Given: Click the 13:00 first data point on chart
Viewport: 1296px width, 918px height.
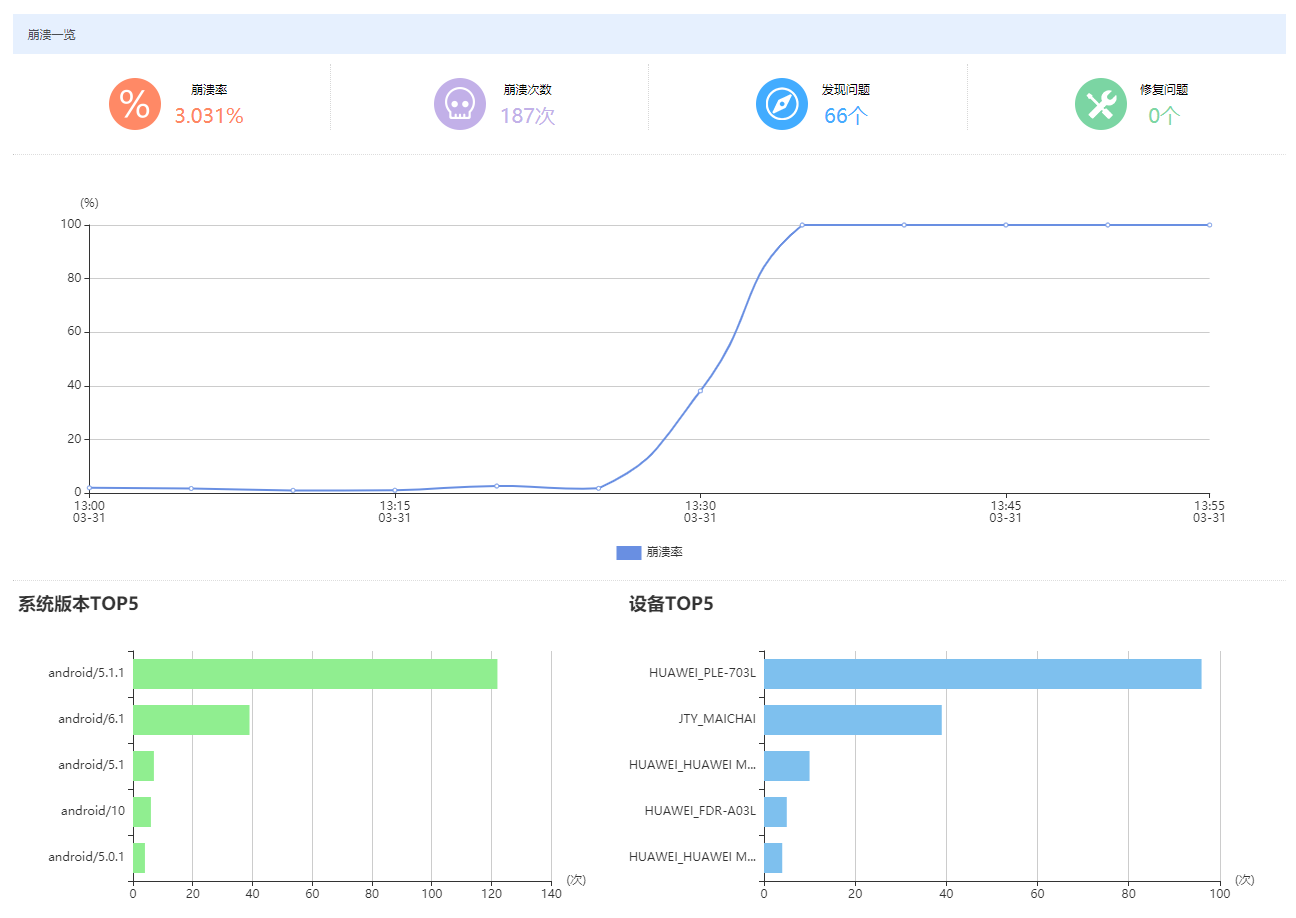Looking at the screenshot, I should (x=89, y=488).
